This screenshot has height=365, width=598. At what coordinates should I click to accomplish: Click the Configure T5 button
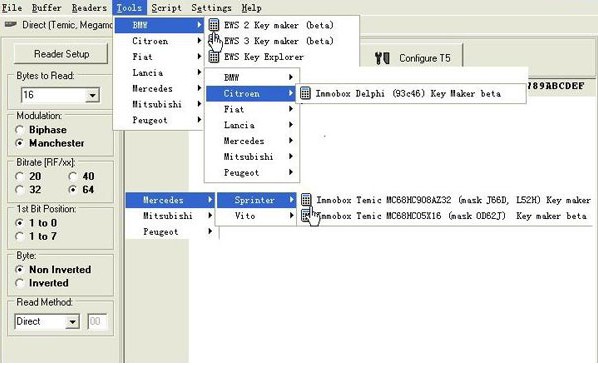tap(412, 58)
